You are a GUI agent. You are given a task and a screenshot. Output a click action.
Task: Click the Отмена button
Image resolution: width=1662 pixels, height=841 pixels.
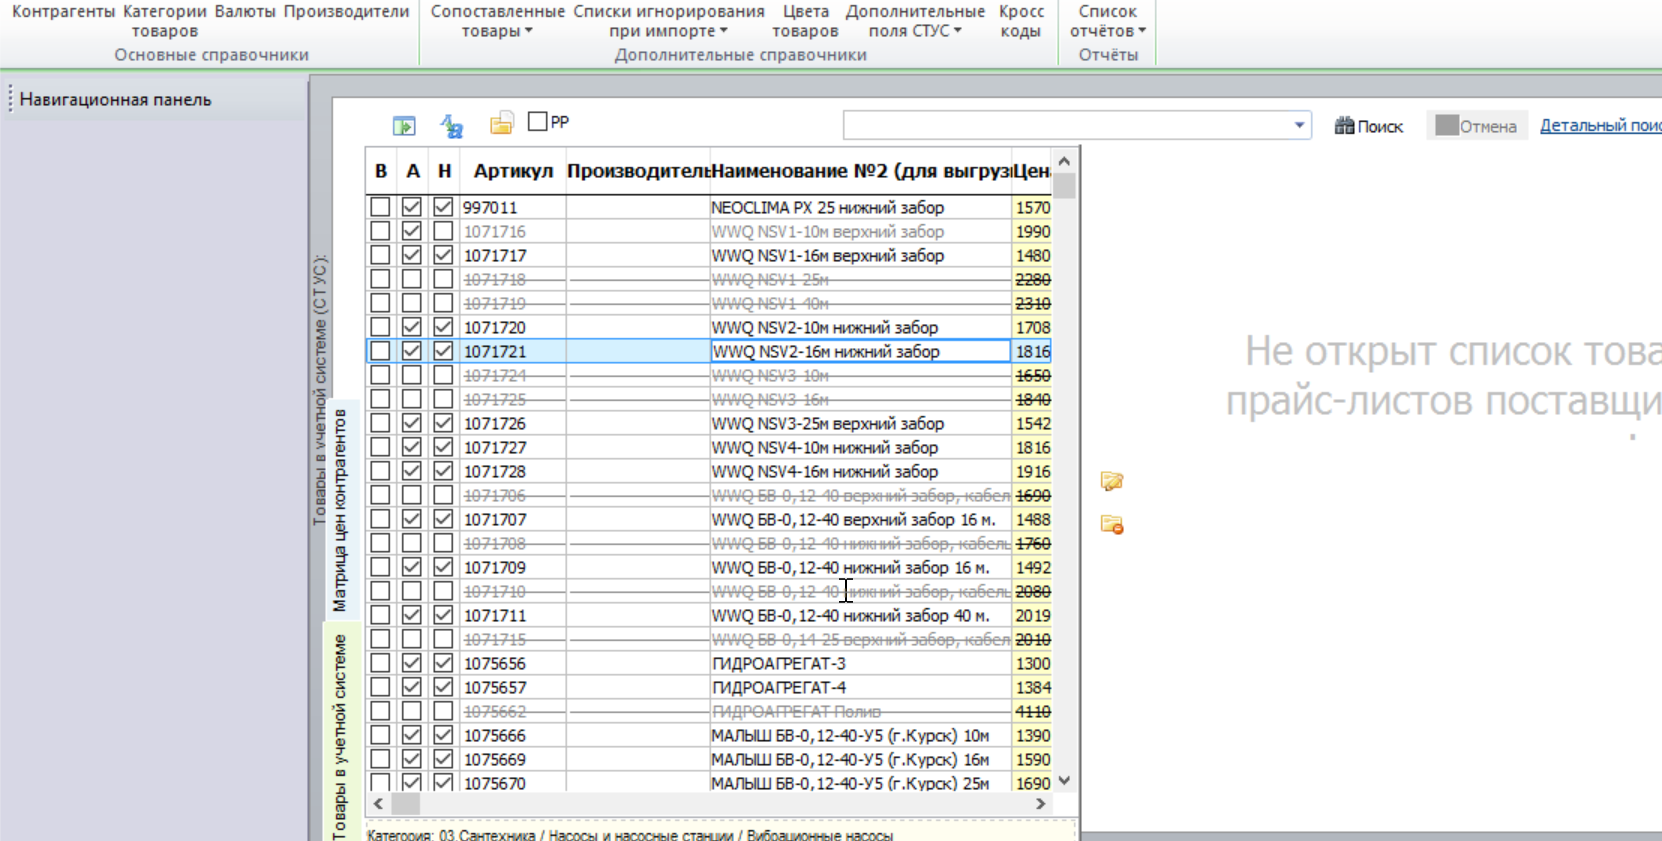(1476, 126)
